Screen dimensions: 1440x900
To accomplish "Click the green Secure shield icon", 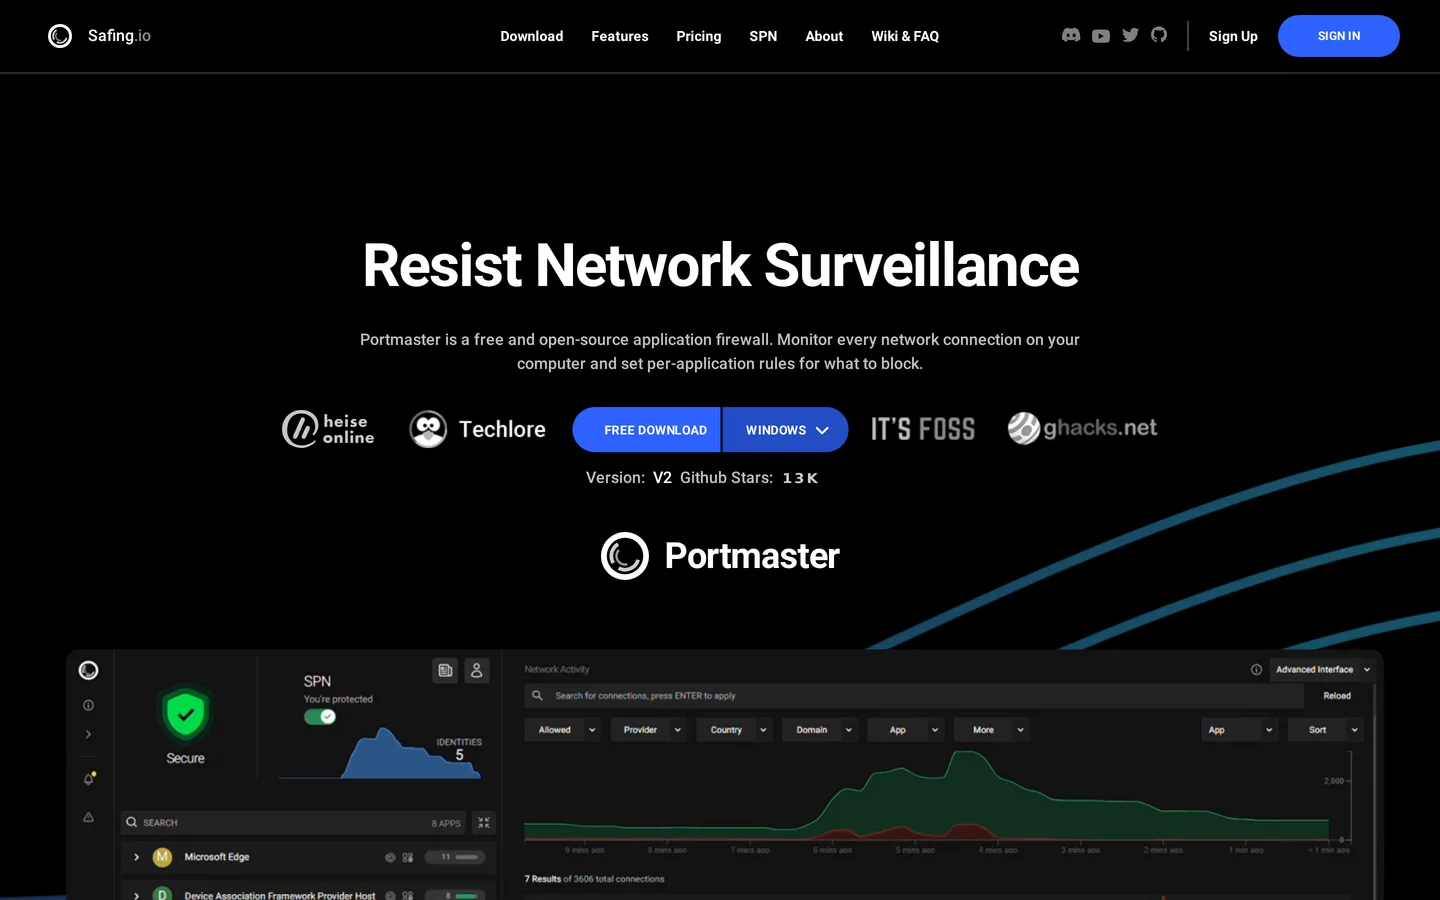I will (x=185, y=714).
